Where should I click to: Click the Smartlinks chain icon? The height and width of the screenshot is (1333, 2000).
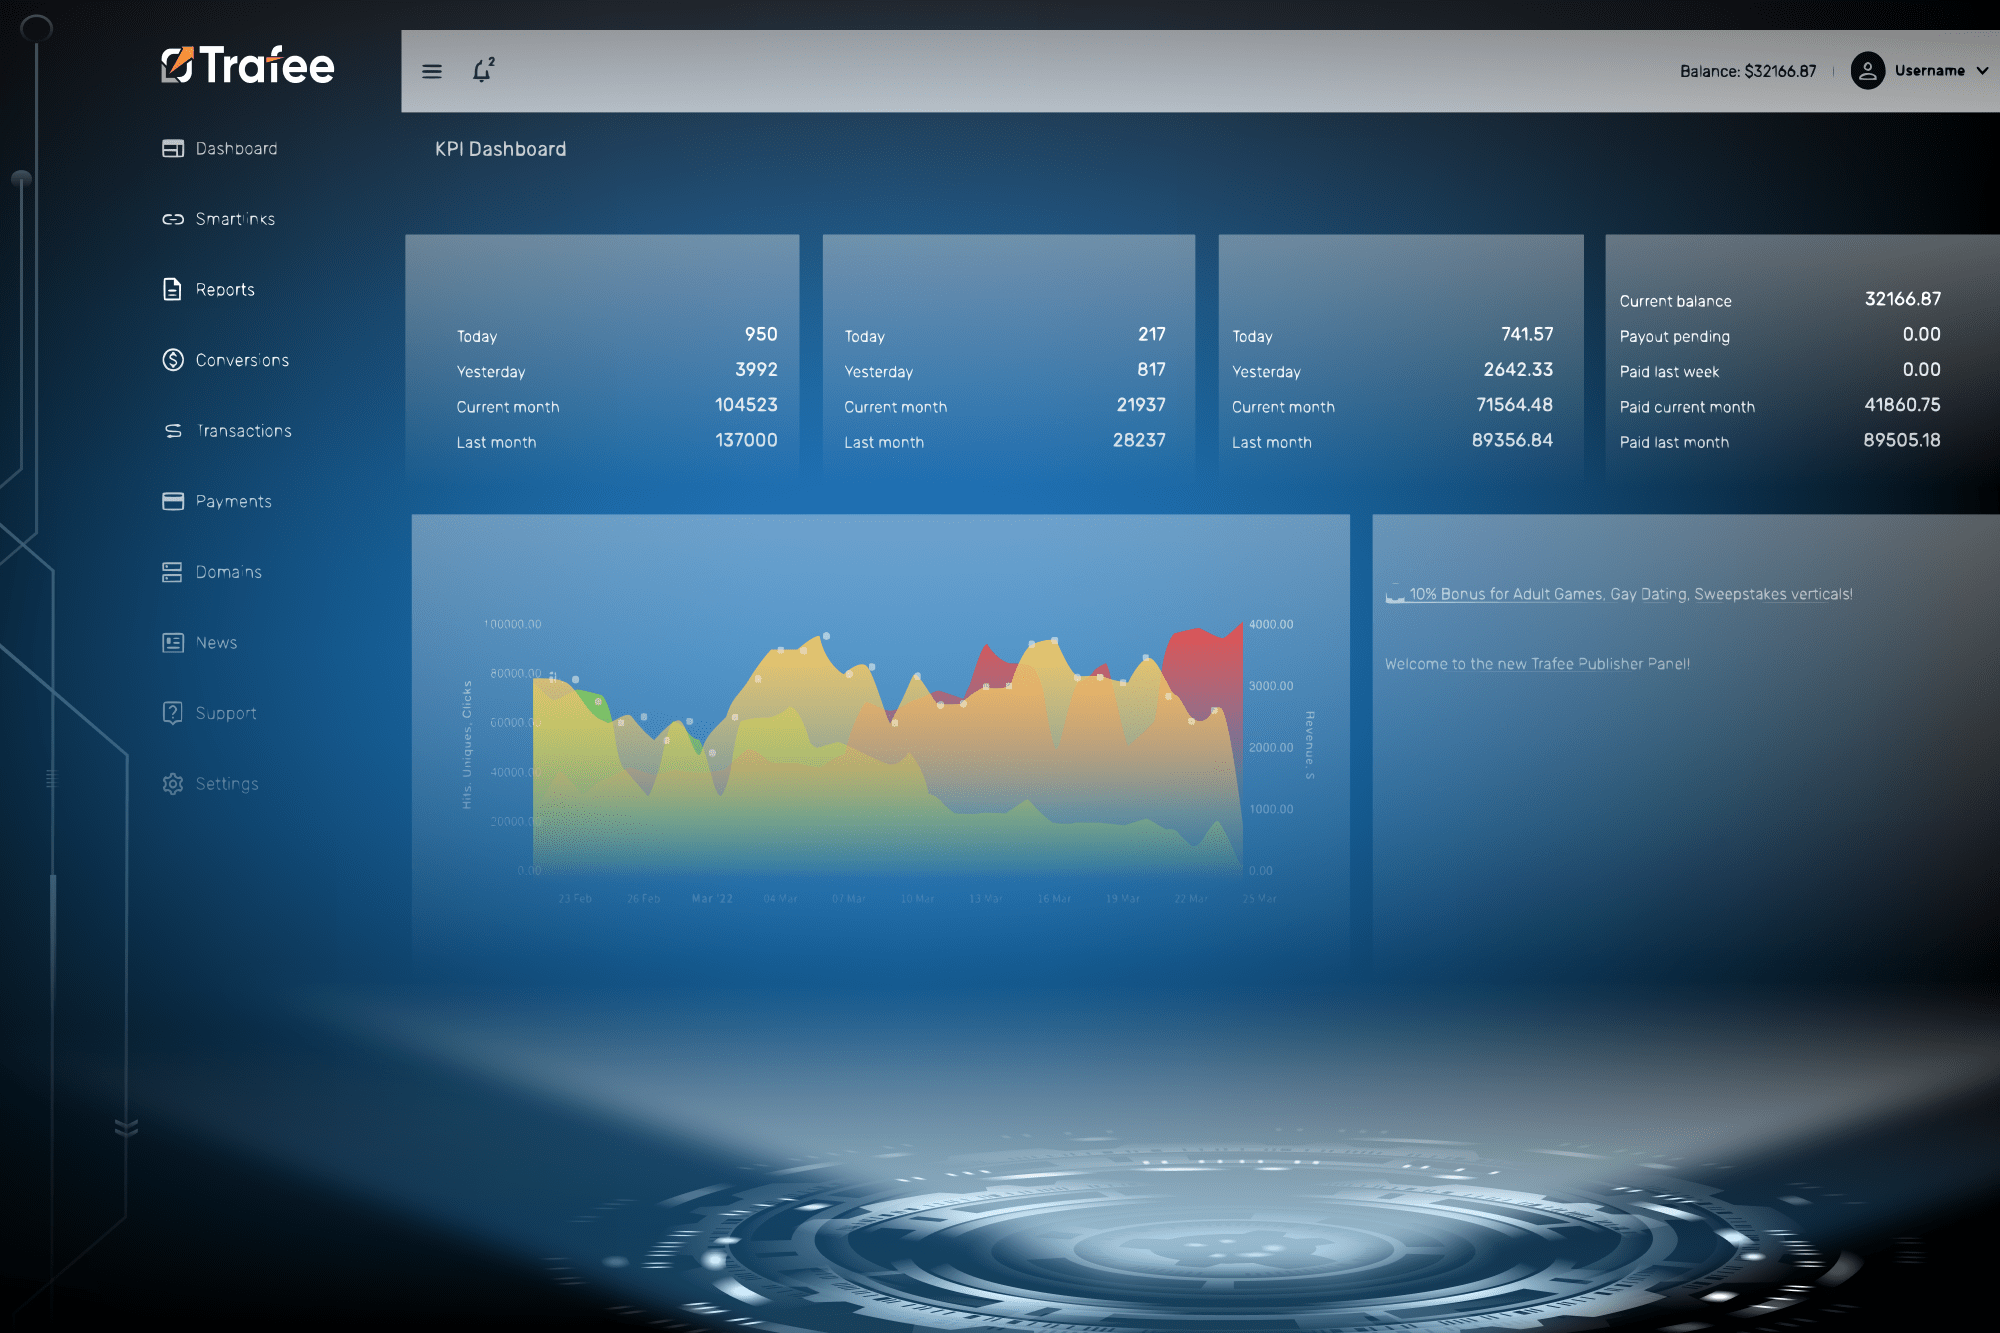(x=173, y=219)
